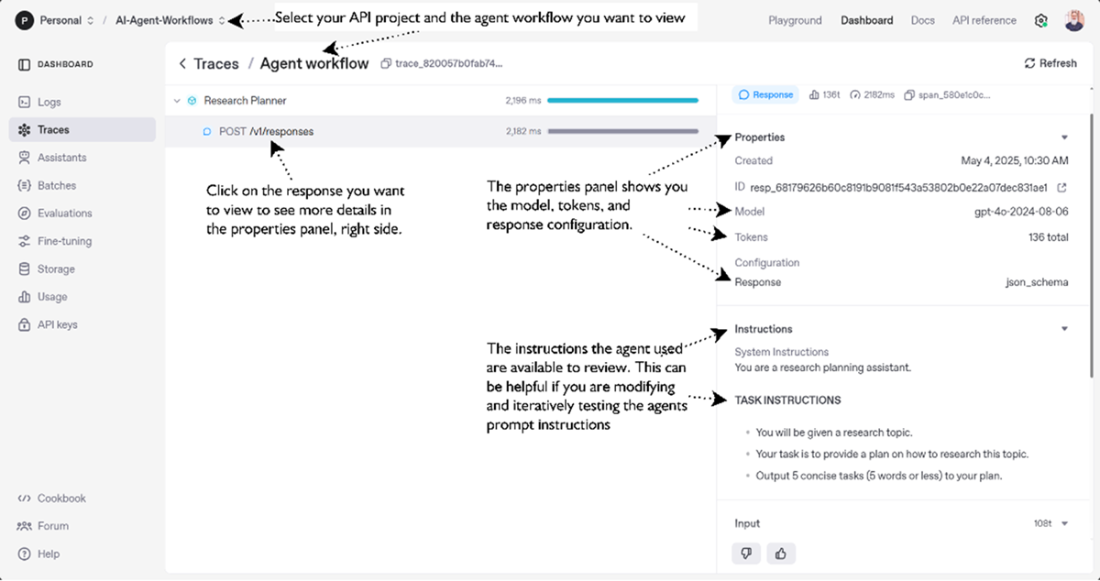Copy the trace ID next to Agent workflow

coord(386,64)
